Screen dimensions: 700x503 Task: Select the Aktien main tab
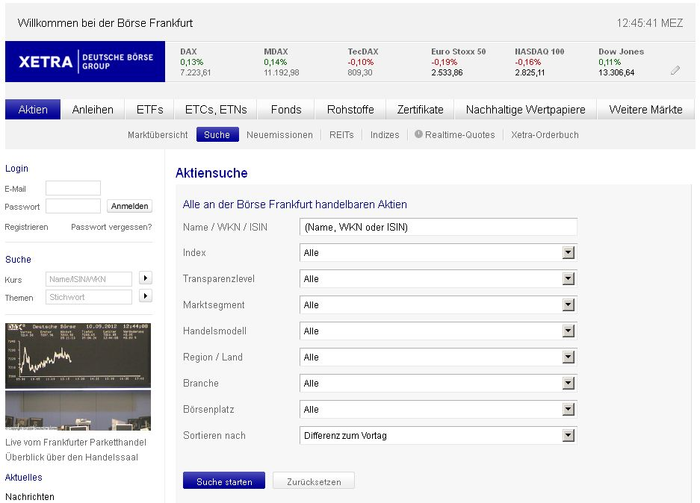[33, 109]
